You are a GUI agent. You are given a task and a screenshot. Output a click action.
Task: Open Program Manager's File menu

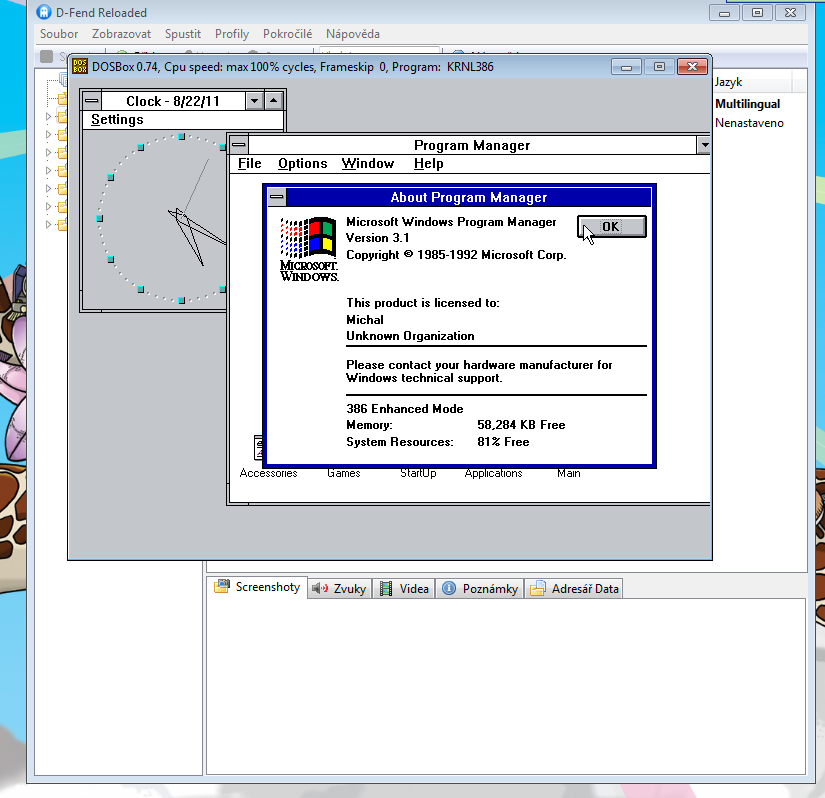pyautogui.click(x=249, y=164)
